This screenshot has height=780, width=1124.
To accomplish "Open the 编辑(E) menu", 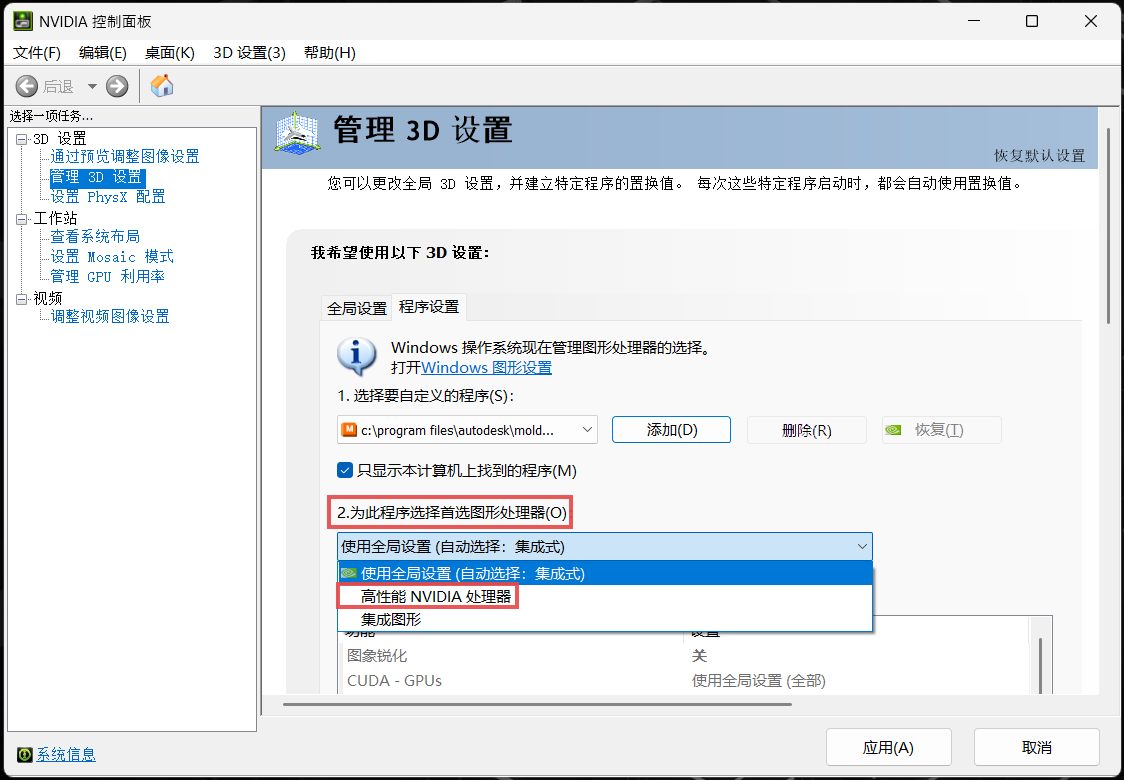I will pos(103,53).
